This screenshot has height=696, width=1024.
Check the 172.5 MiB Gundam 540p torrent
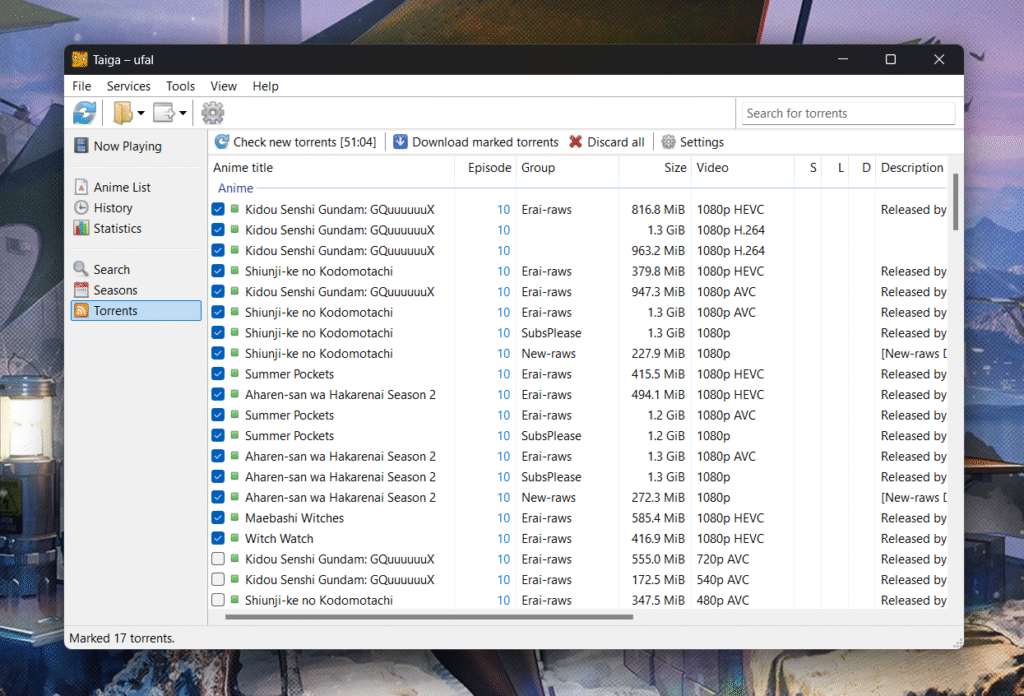pos(218,580)
